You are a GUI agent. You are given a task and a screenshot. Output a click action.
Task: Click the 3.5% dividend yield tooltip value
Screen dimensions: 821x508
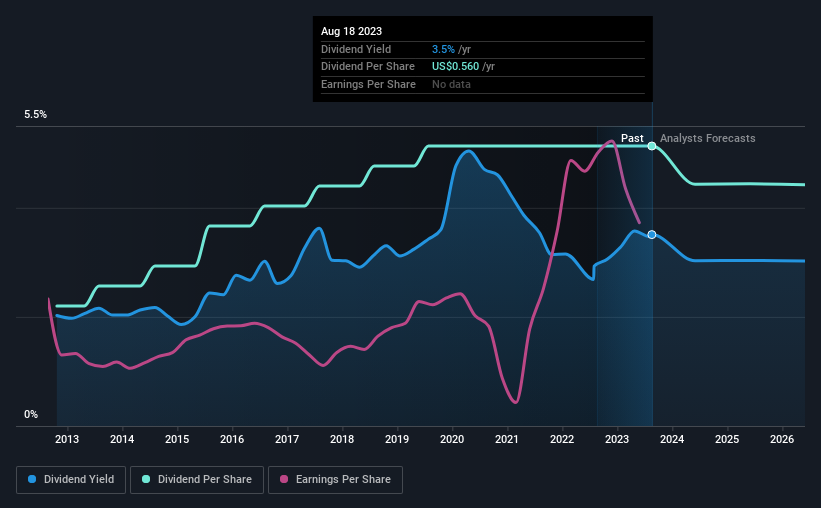[x=443, y=49]
